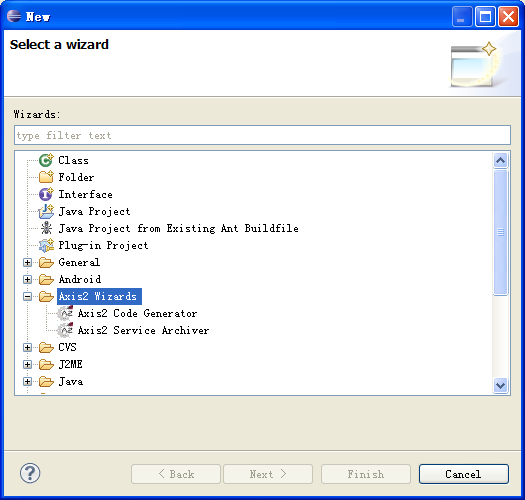Image resolution: width=525 pixels, height=500 pixels.
Task: Click inside the type filter text field
Action: click(x=262, y=135)
